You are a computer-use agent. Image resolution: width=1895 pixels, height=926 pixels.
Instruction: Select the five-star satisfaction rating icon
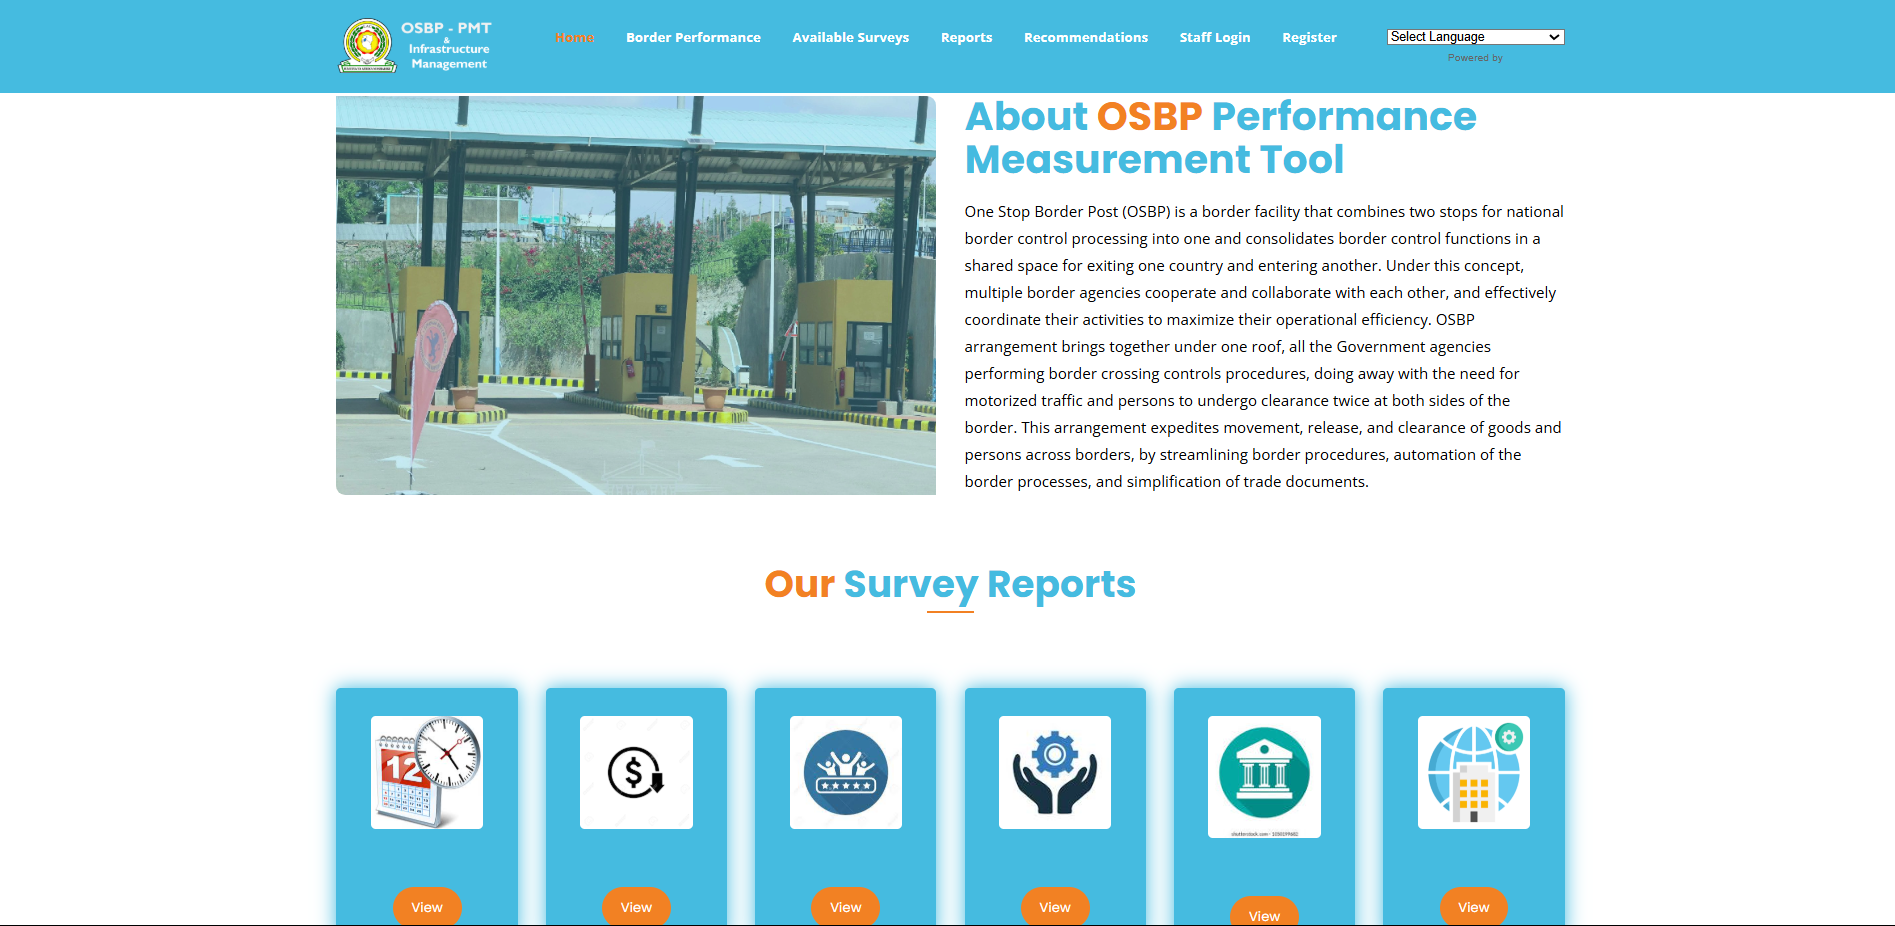pyautogui.click(x=845, y=772)
